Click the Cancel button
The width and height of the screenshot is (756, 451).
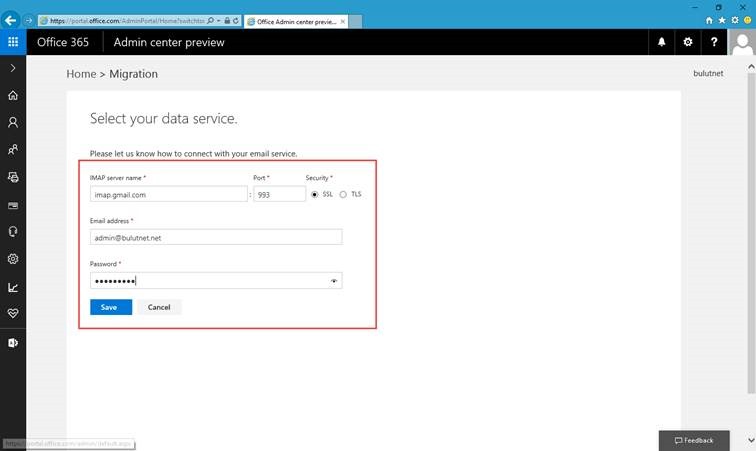[x=159, y=307]
